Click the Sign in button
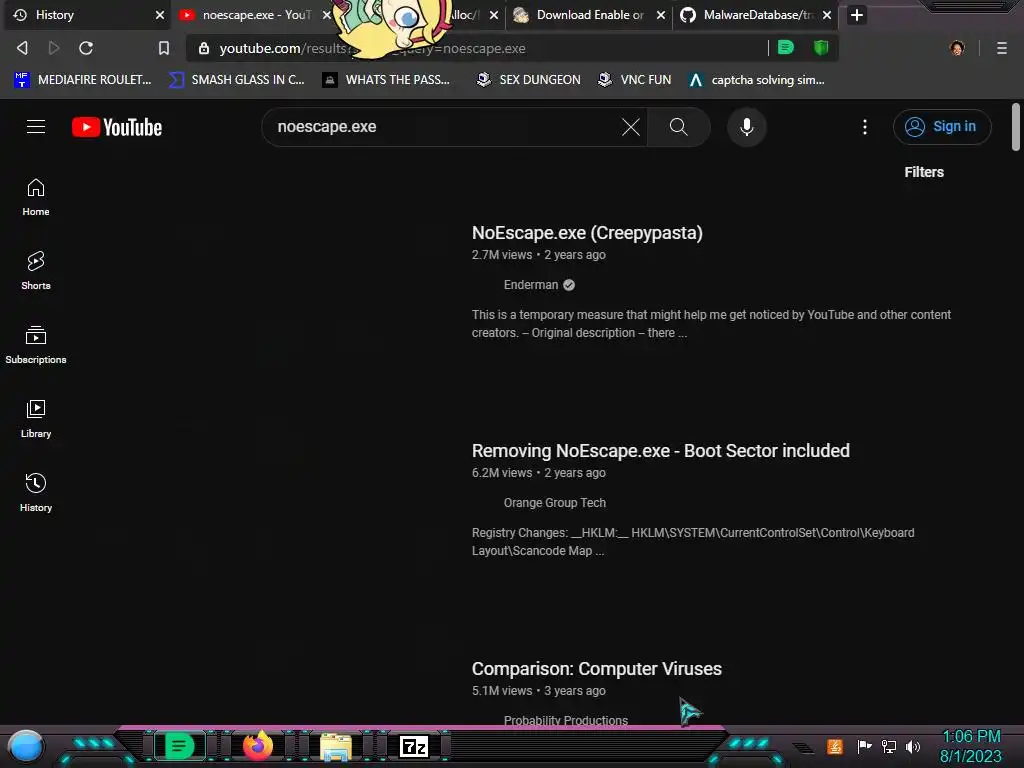Viewport: 1024px width, 768px height. point(942,127)
